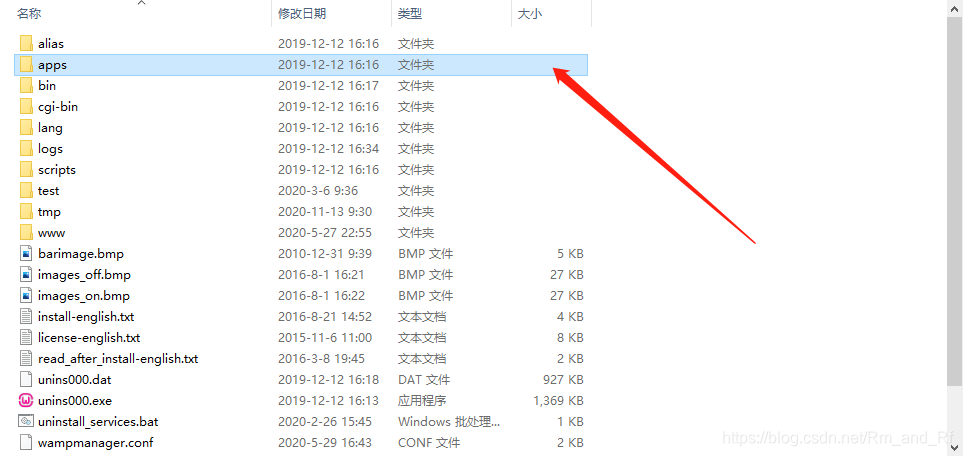Select the images_off.bmp file icon
The image size is (963, 456).
pyautogui.click(x=26, y=274)
